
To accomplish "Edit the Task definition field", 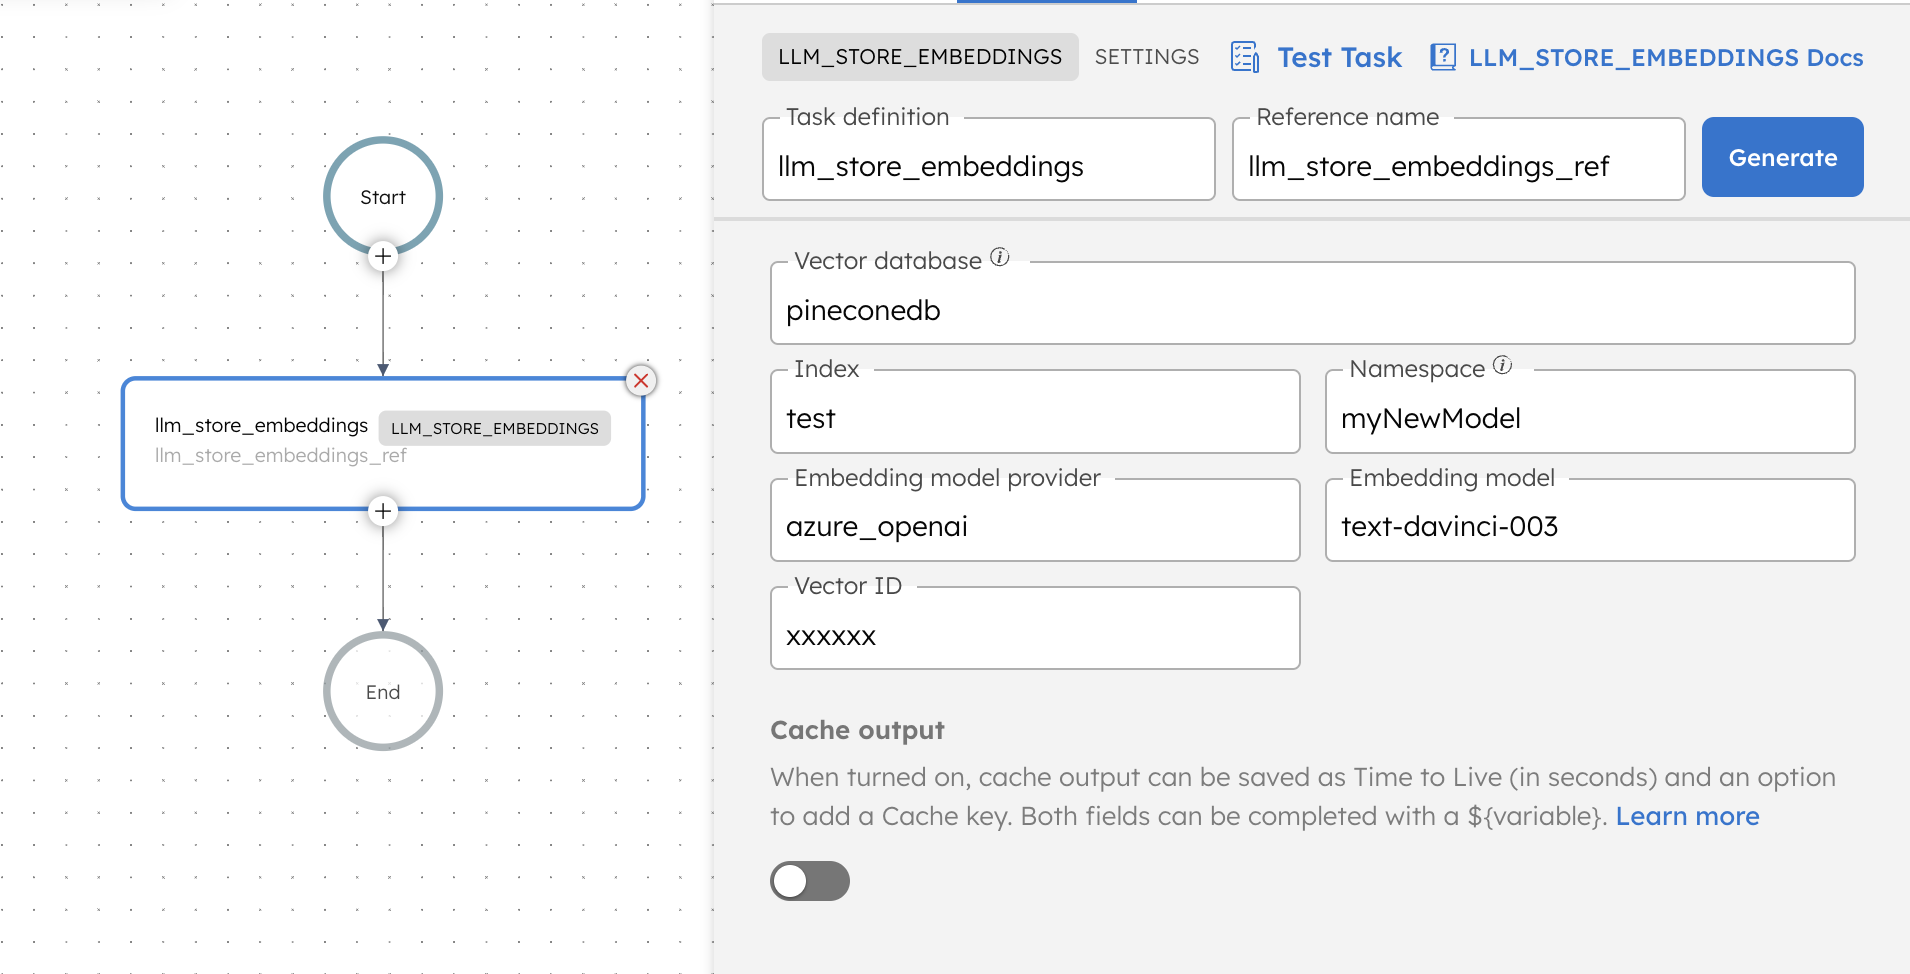I will coord(989,160).
